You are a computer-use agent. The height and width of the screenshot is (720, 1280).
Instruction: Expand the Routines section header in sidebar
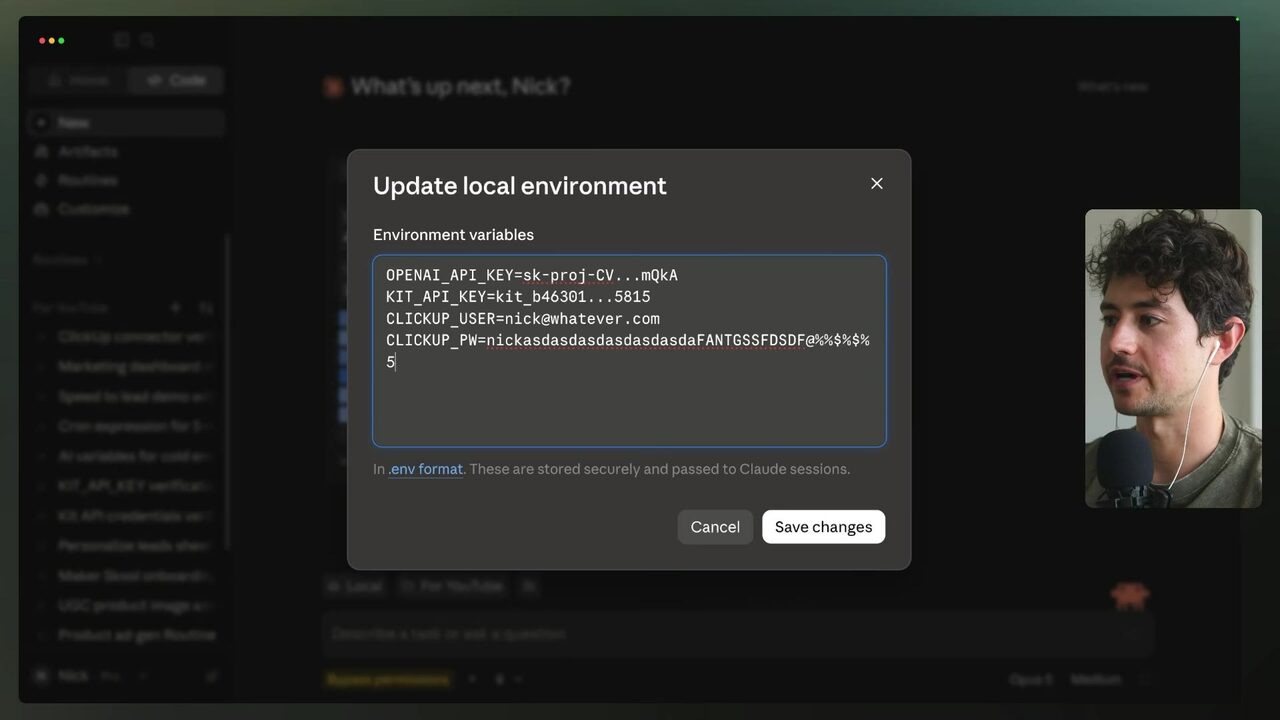(67, 260)
